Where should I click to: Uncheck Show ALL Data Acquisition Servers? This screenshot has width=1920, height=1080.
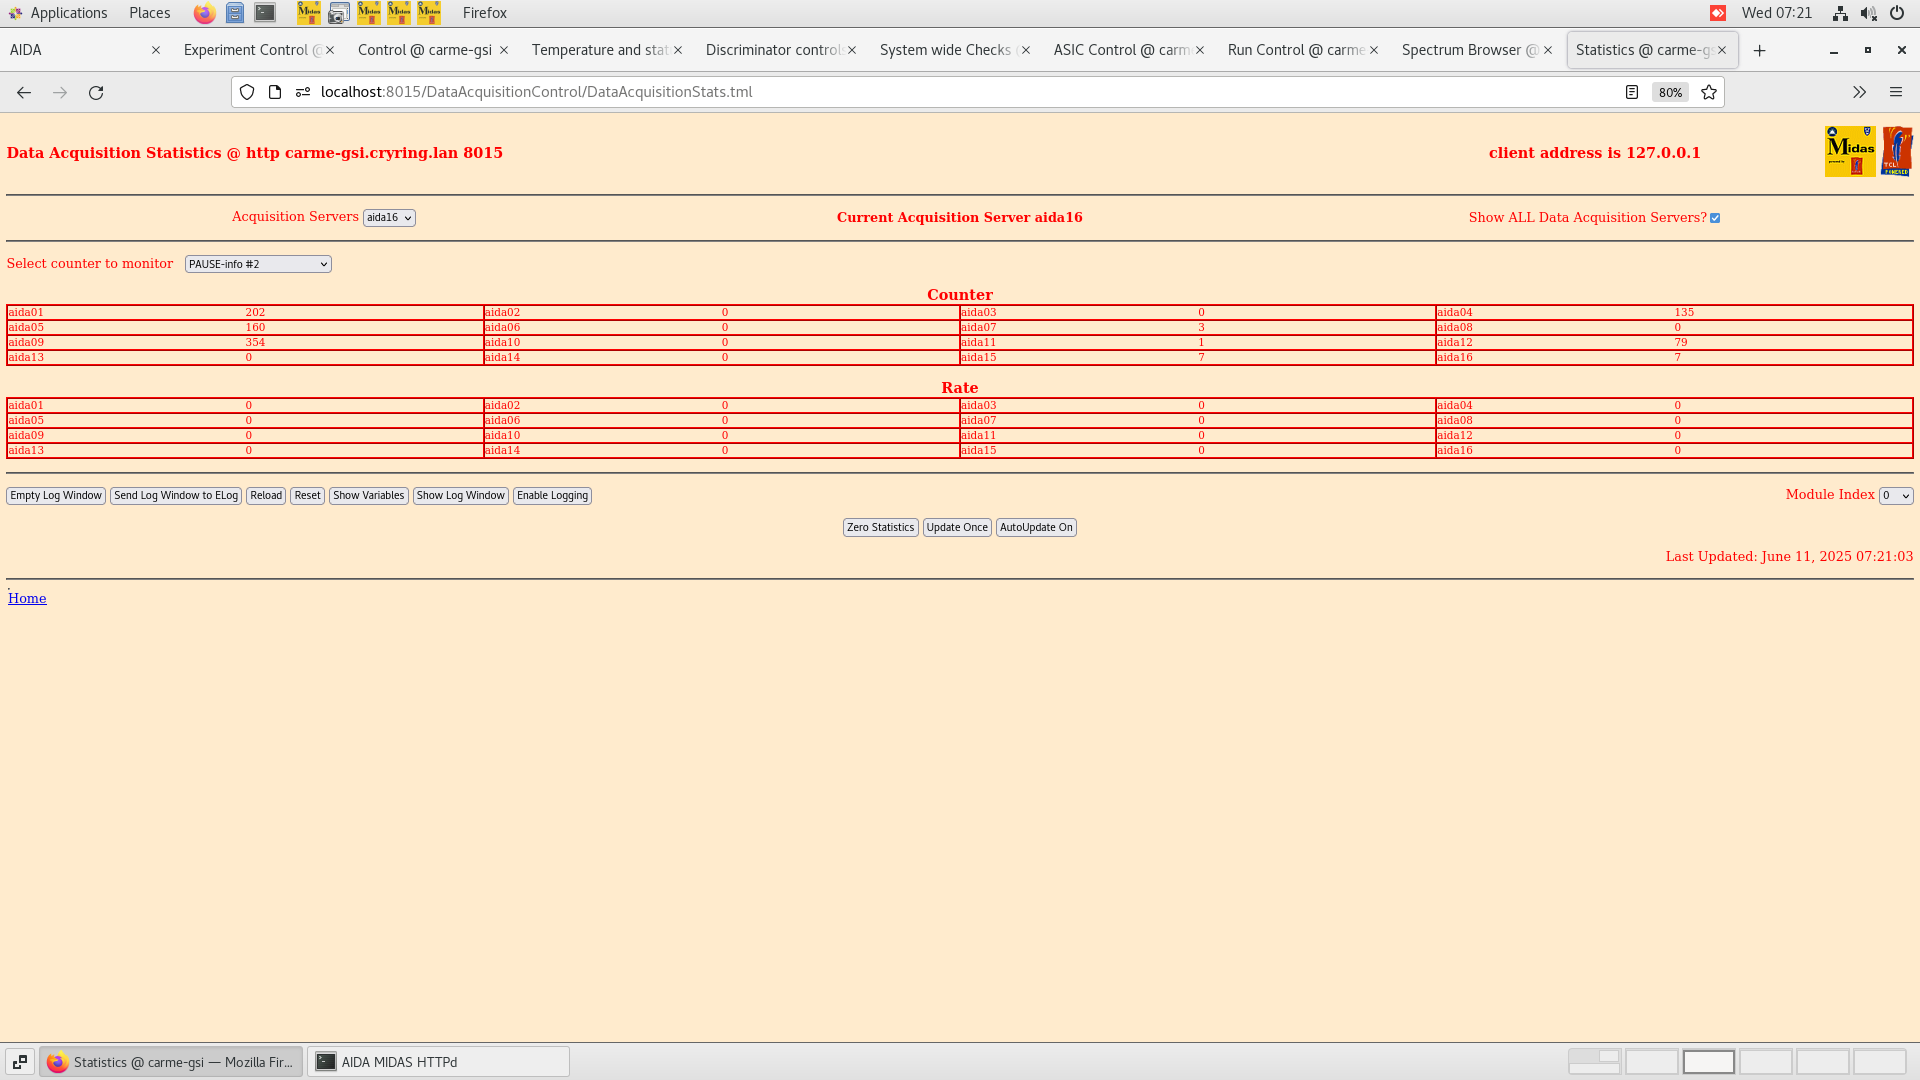(1715, 217)
